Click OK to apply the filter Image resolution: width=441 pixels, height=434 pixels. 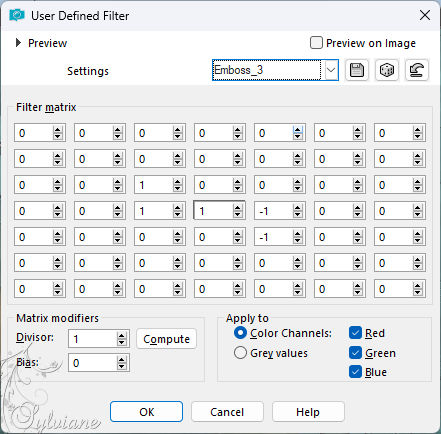[x=146, y=412]
